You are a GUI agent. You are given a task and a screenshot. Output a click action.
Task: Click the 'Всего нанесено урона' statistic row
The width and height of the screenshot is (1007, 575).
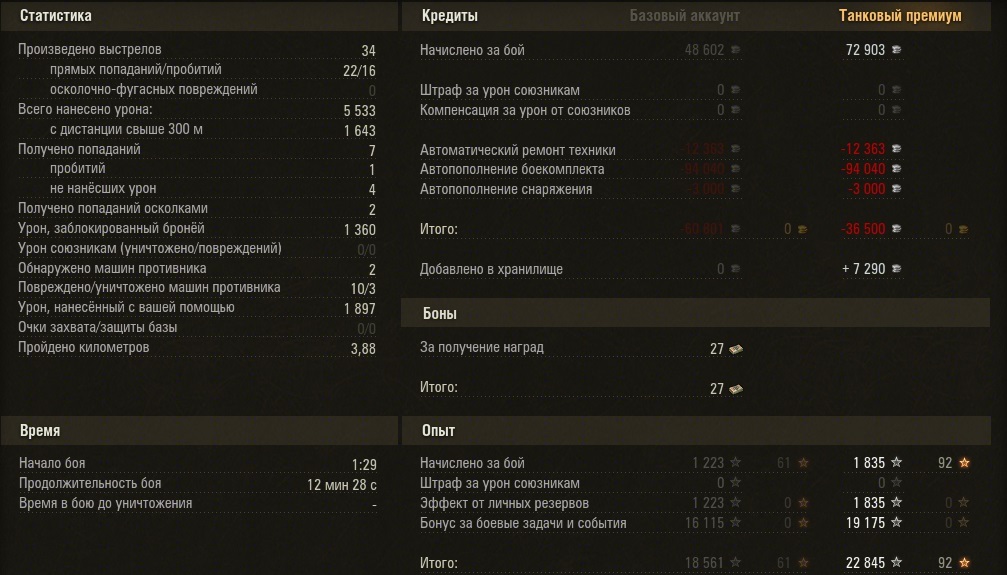click(x=86, y=110)
